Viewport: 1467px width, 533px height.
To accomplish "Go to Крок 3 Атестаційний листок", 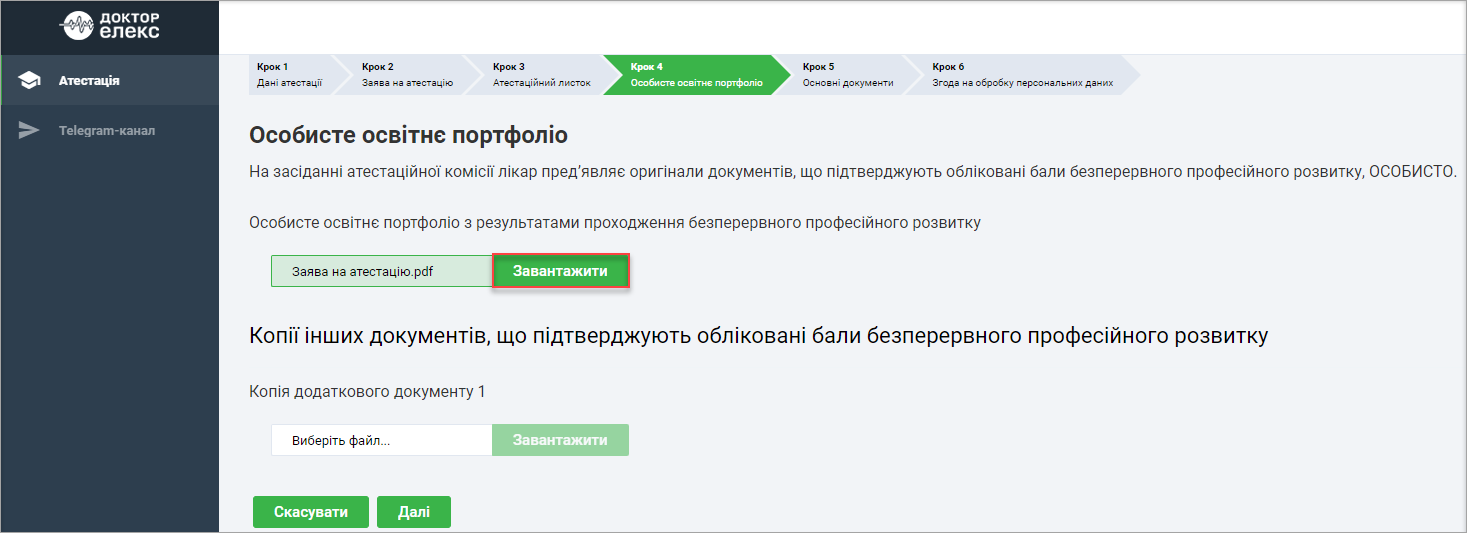I will coord(541,75).
